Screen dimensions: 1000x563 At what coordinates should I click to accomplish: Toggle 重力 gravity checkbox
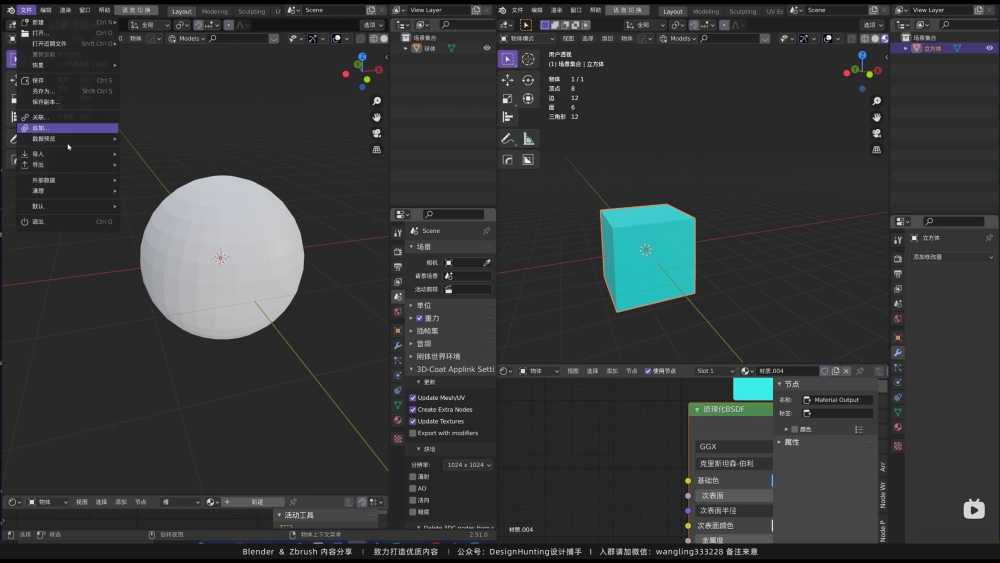coord(420,318)
